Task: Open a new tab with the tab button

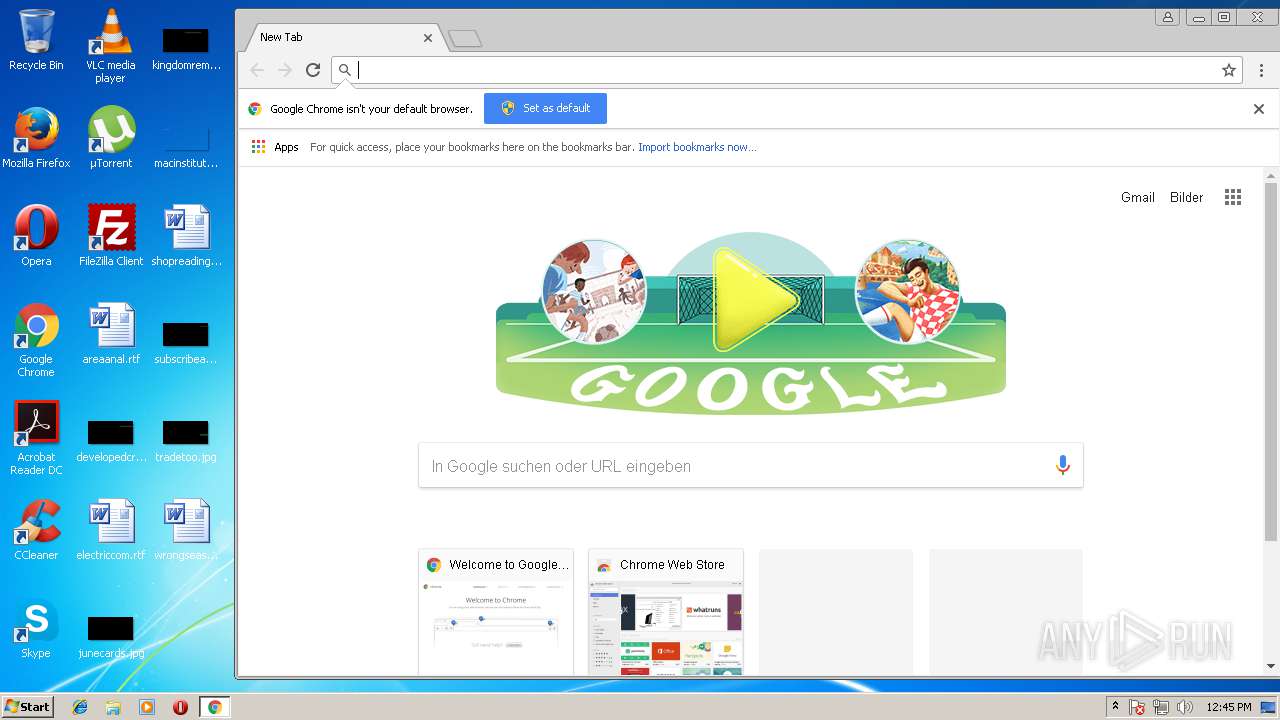Action: 465,39
